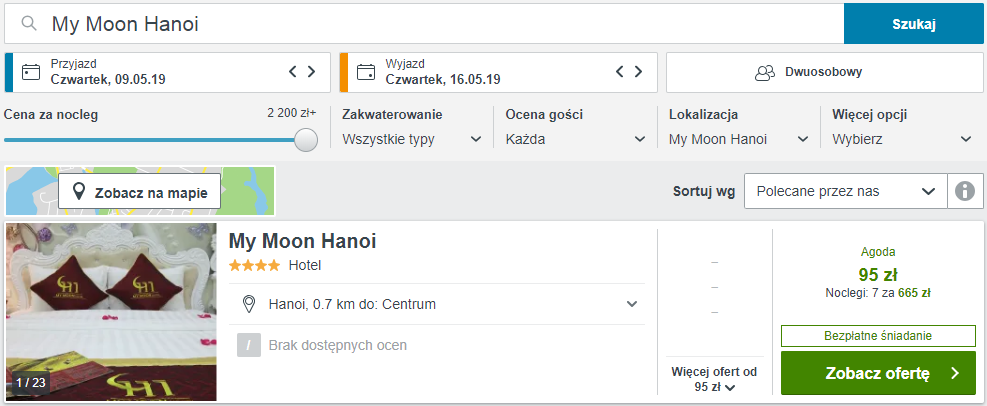Open the Przyjazd calendar icon
Viewport: 987px width, 406px height.
(x=31, y=72)
